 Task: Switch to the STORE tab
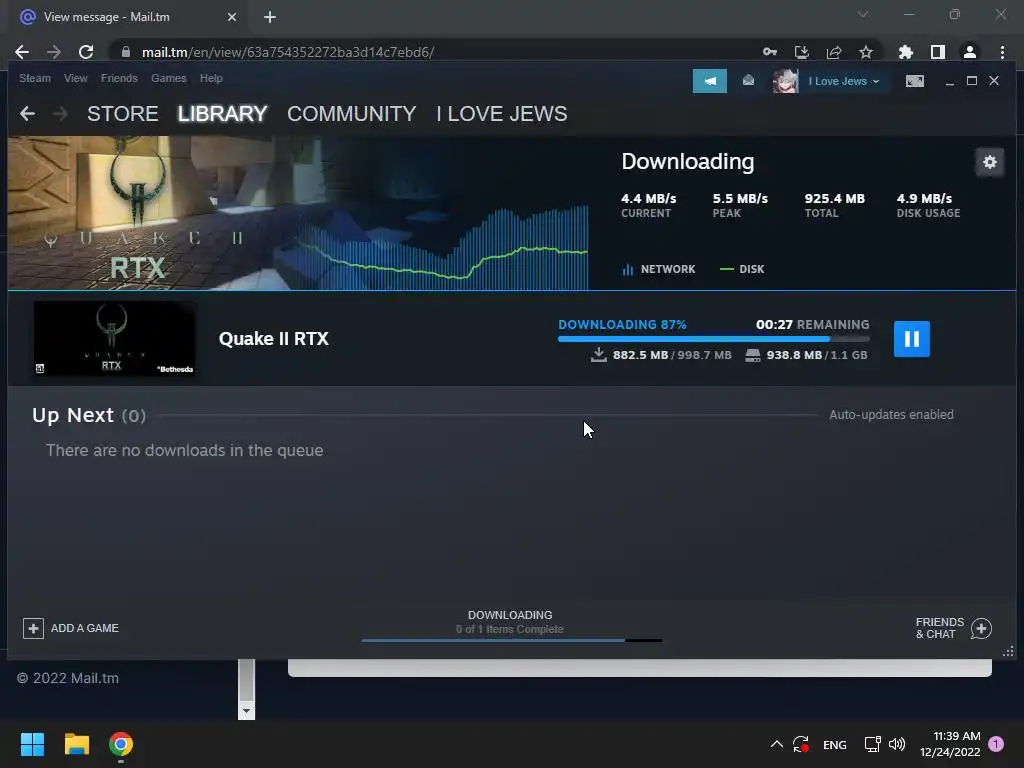(x=123, y=114)
